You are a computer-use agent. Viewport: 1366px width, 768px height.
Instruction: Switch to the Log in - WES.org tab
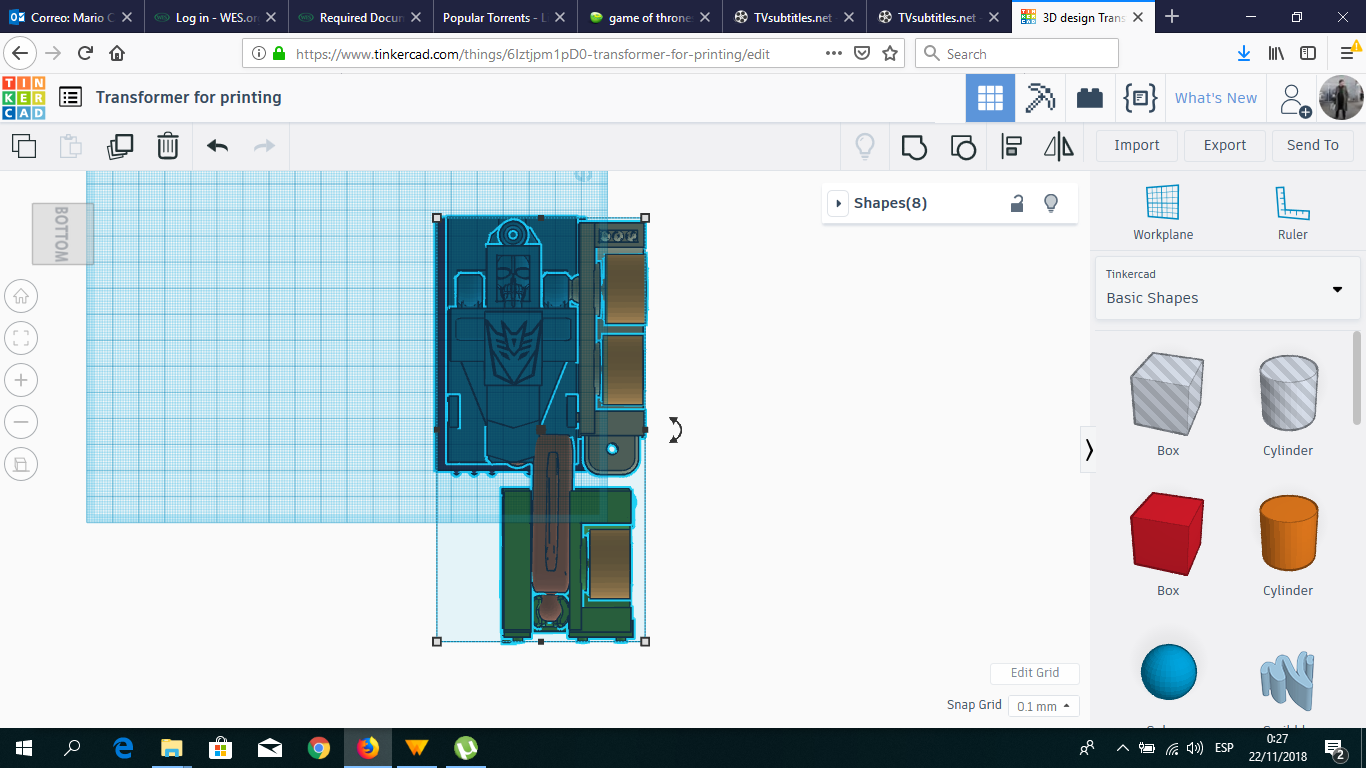[x=216, y=17]
